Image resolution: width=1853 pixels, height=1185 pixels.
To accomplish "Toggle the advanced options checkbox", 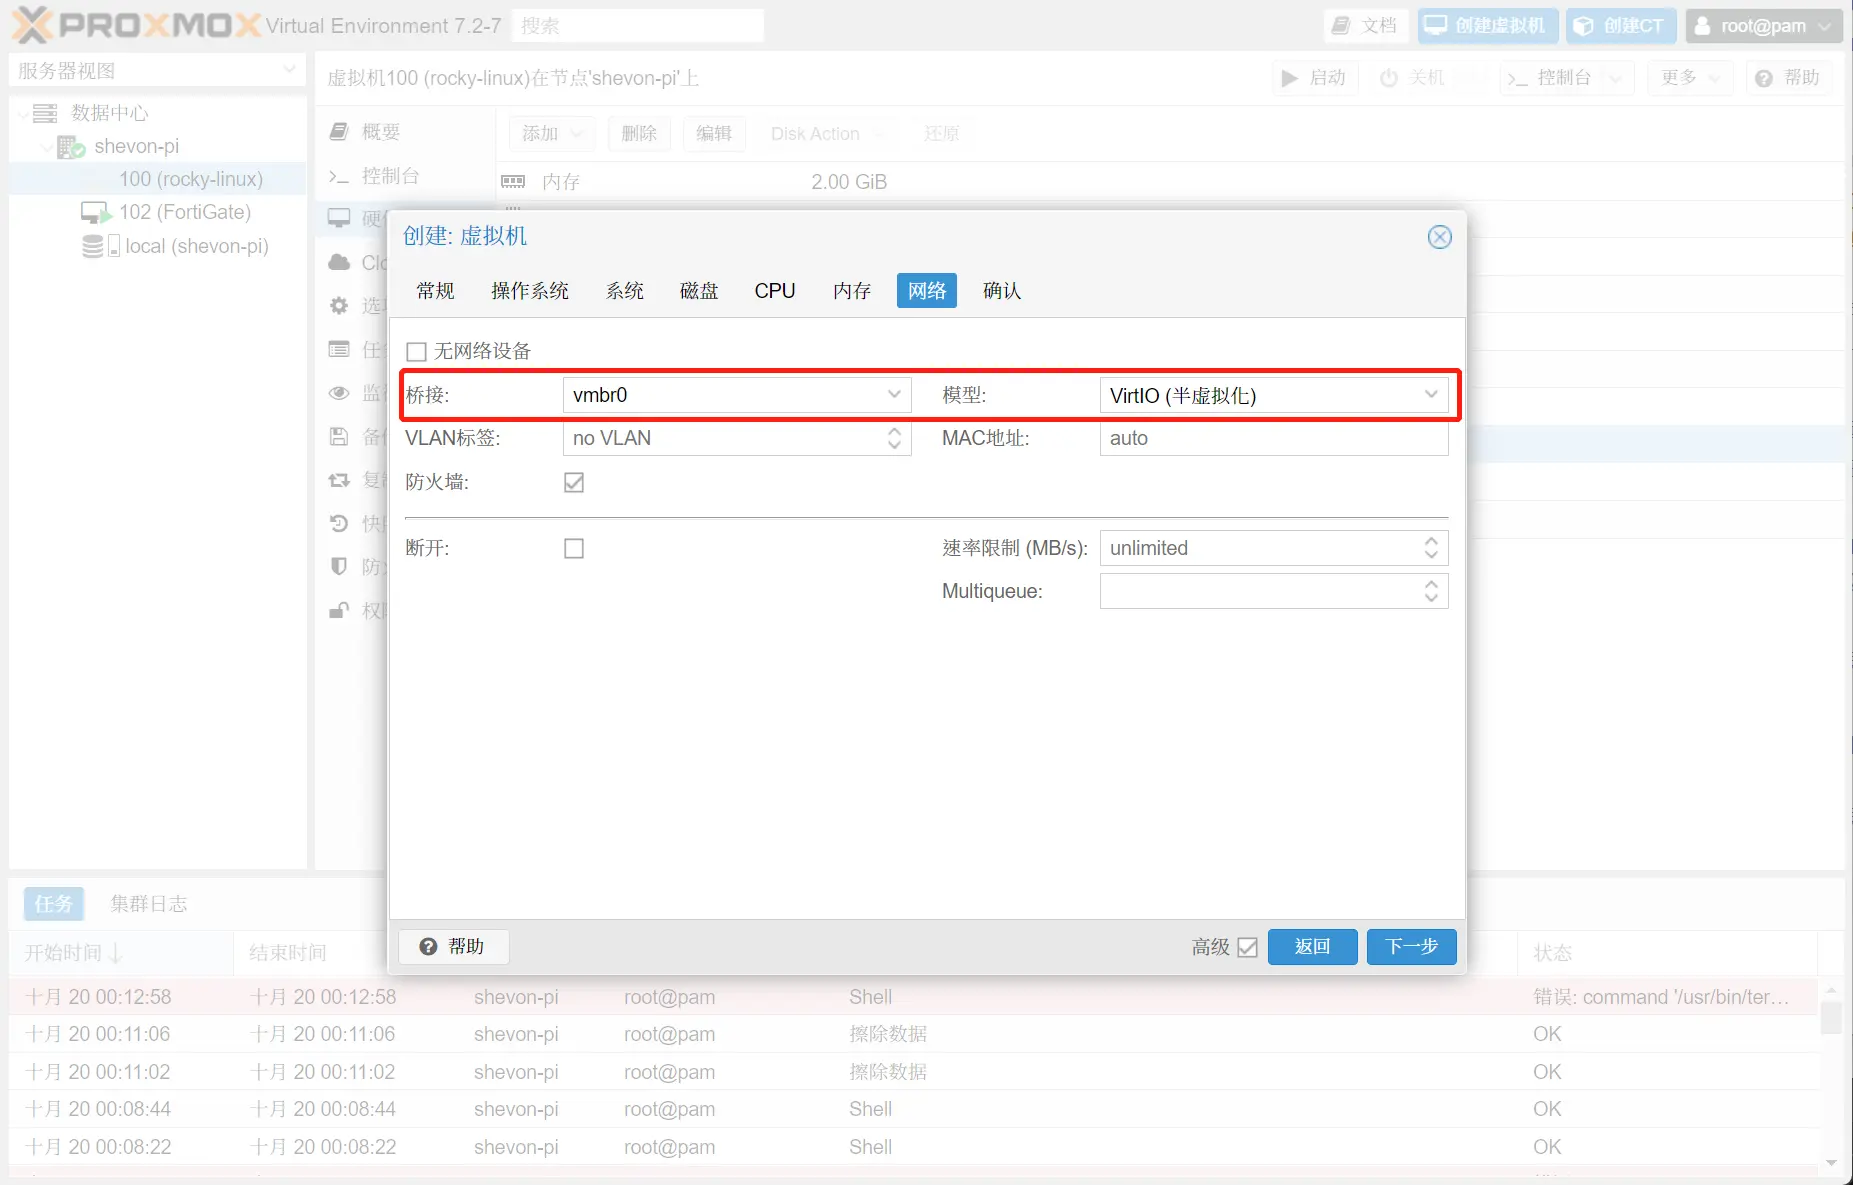I will click(1247, 947).
